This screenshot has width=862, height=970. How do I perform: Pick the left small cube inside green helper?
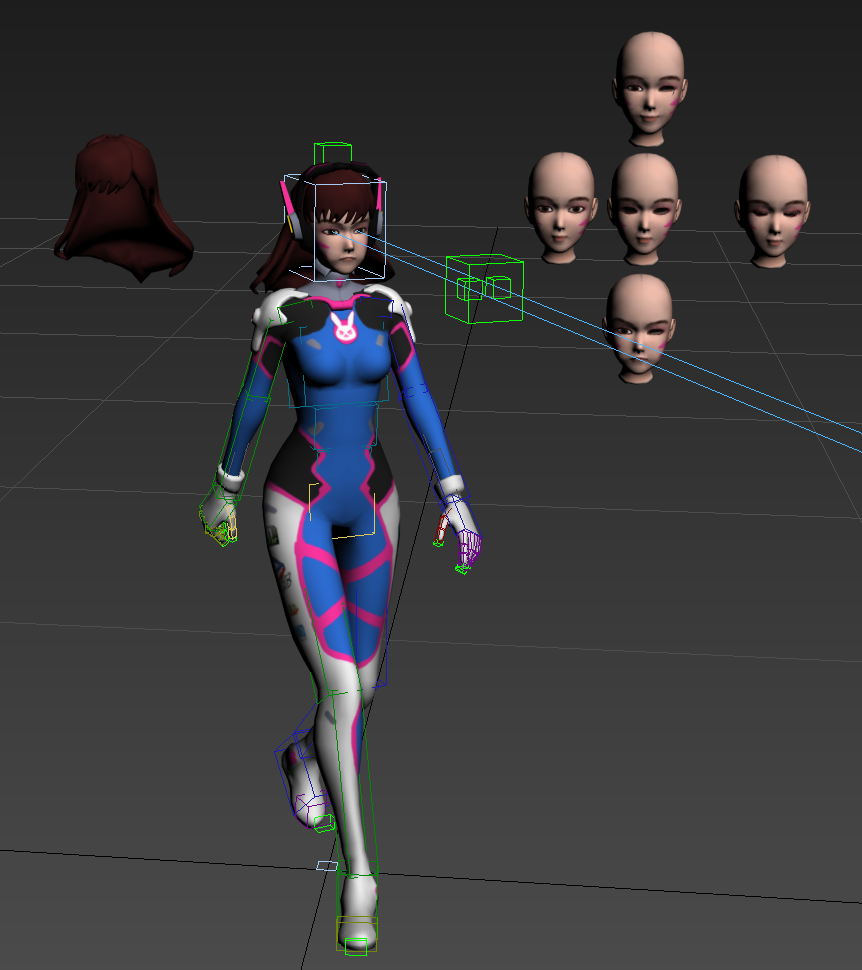point(469,289)
